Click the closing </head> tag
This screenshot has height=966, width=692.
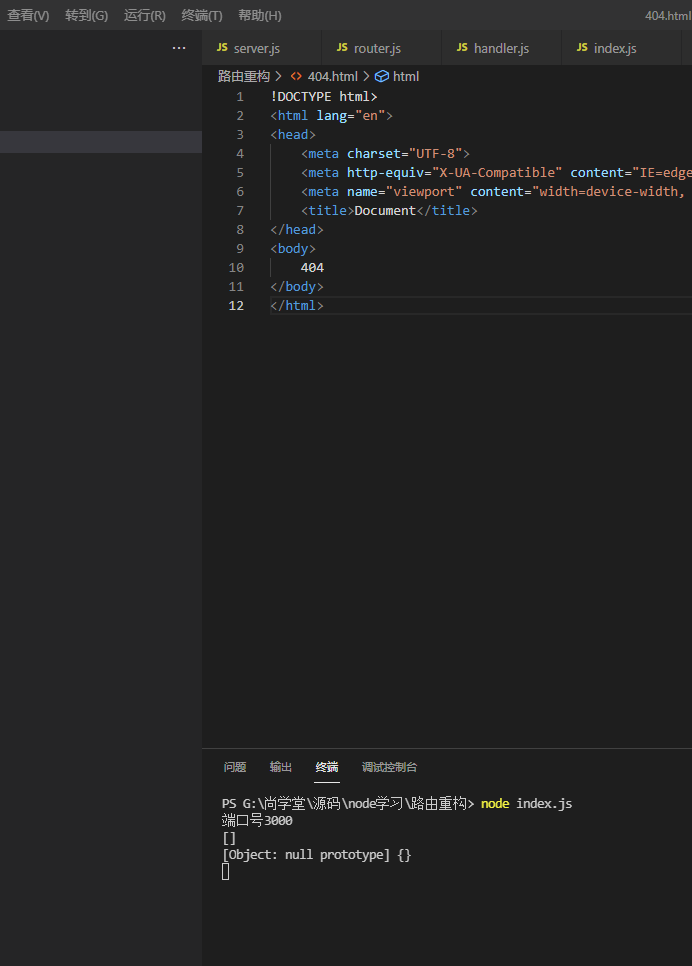296,230
